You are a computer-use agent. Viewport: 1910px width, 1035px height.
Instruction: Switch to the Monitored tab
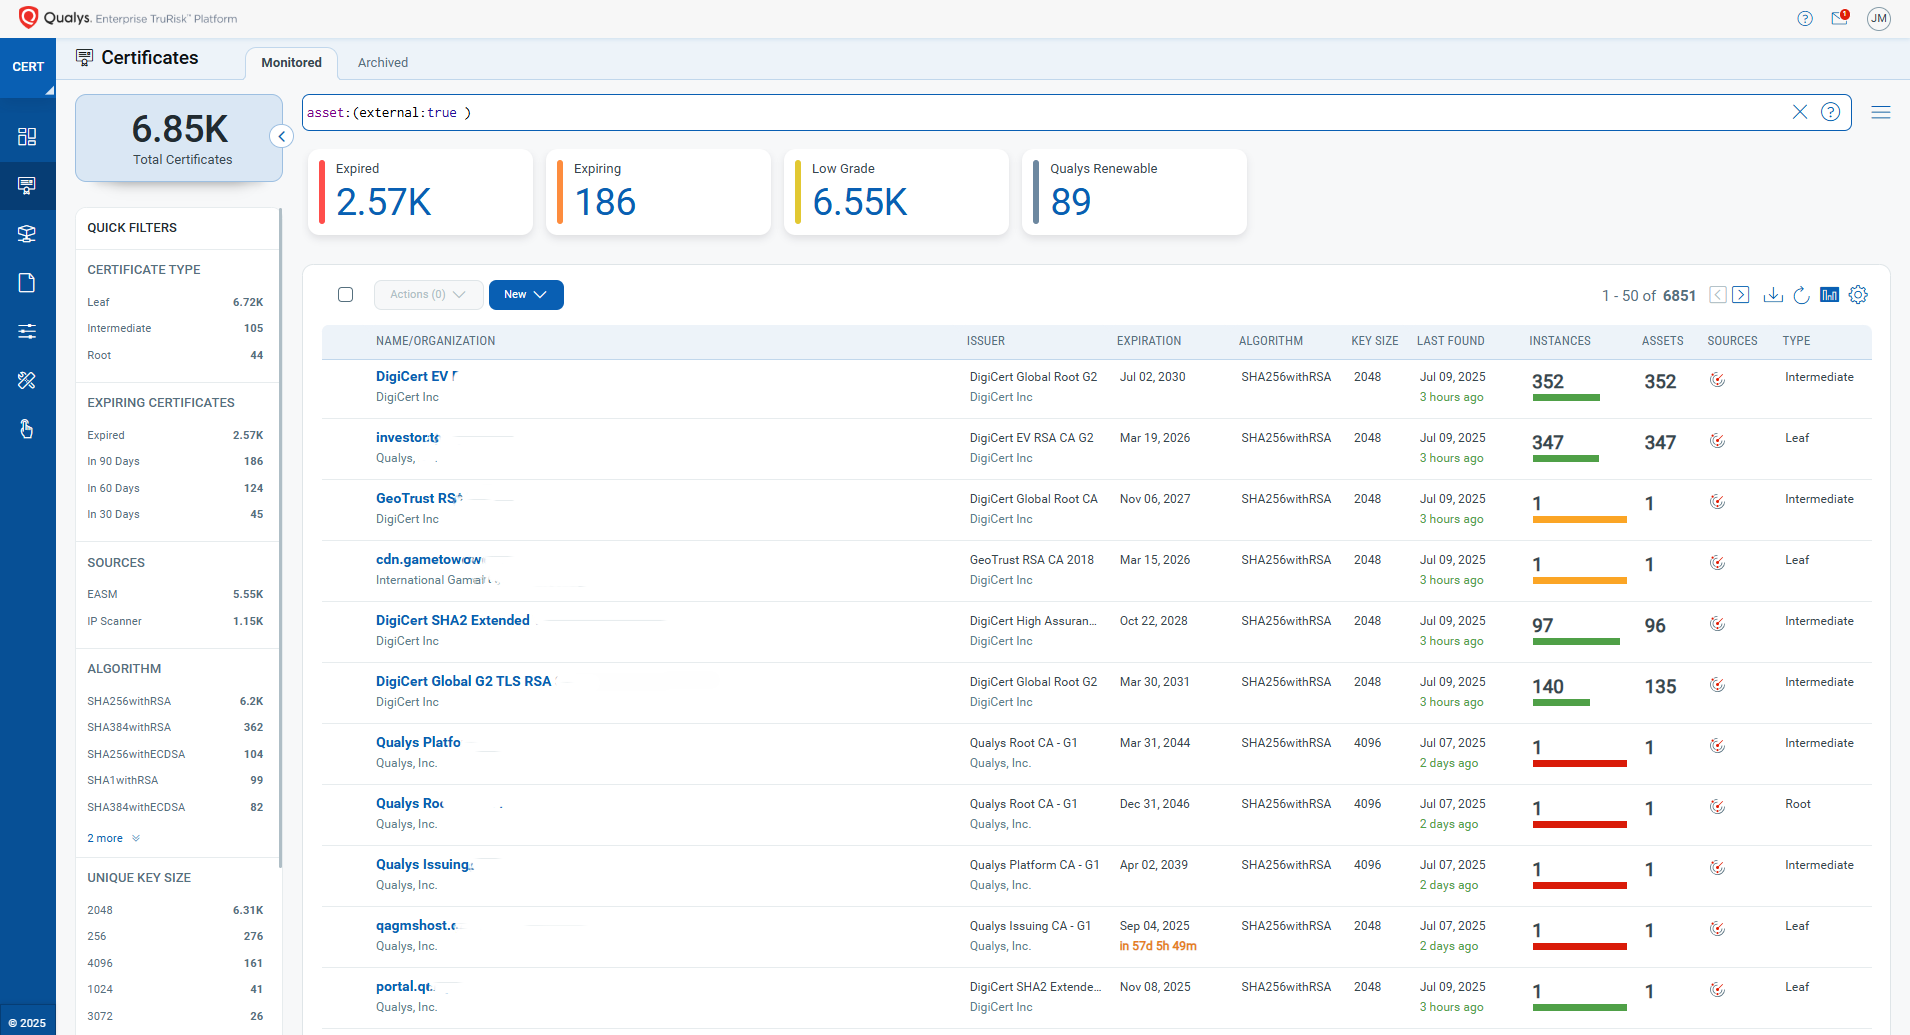click(x=291, y=63)
